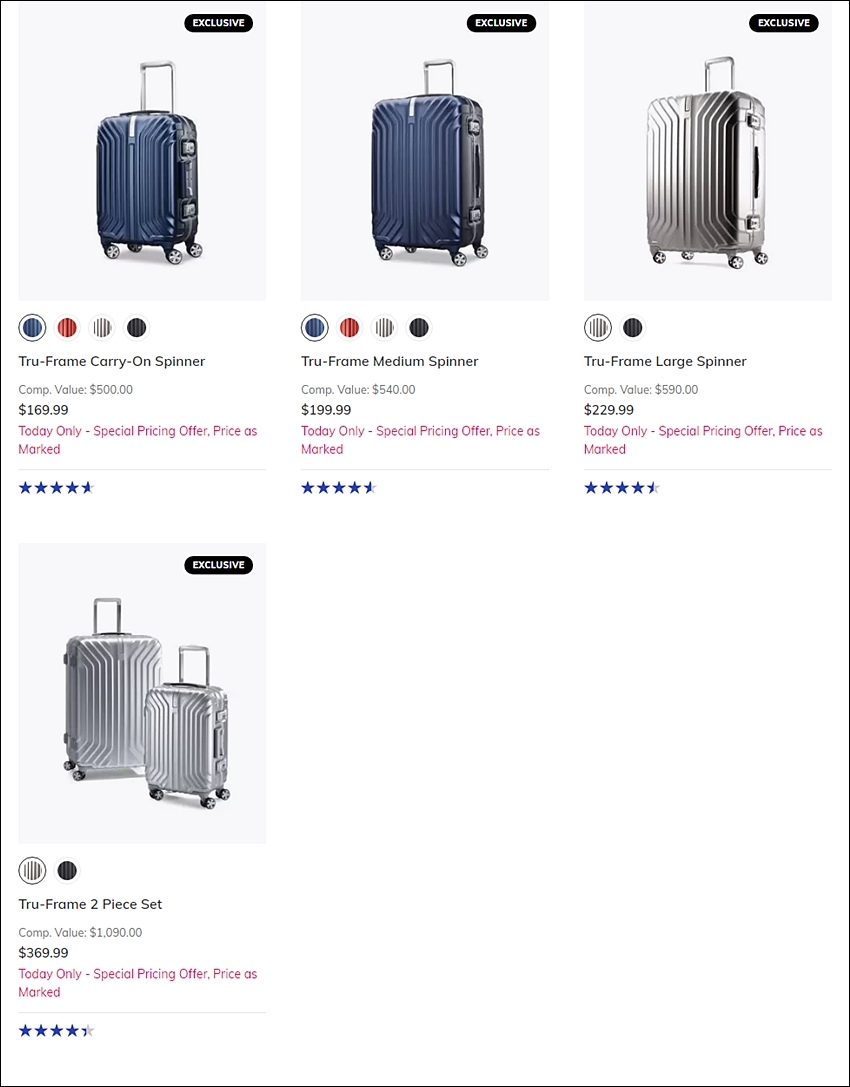The image size is (850, 1087).
Task: Open Tru-Frame Carry-On Spinner product link
Action: pyautogui.click(x=112, y=361)
